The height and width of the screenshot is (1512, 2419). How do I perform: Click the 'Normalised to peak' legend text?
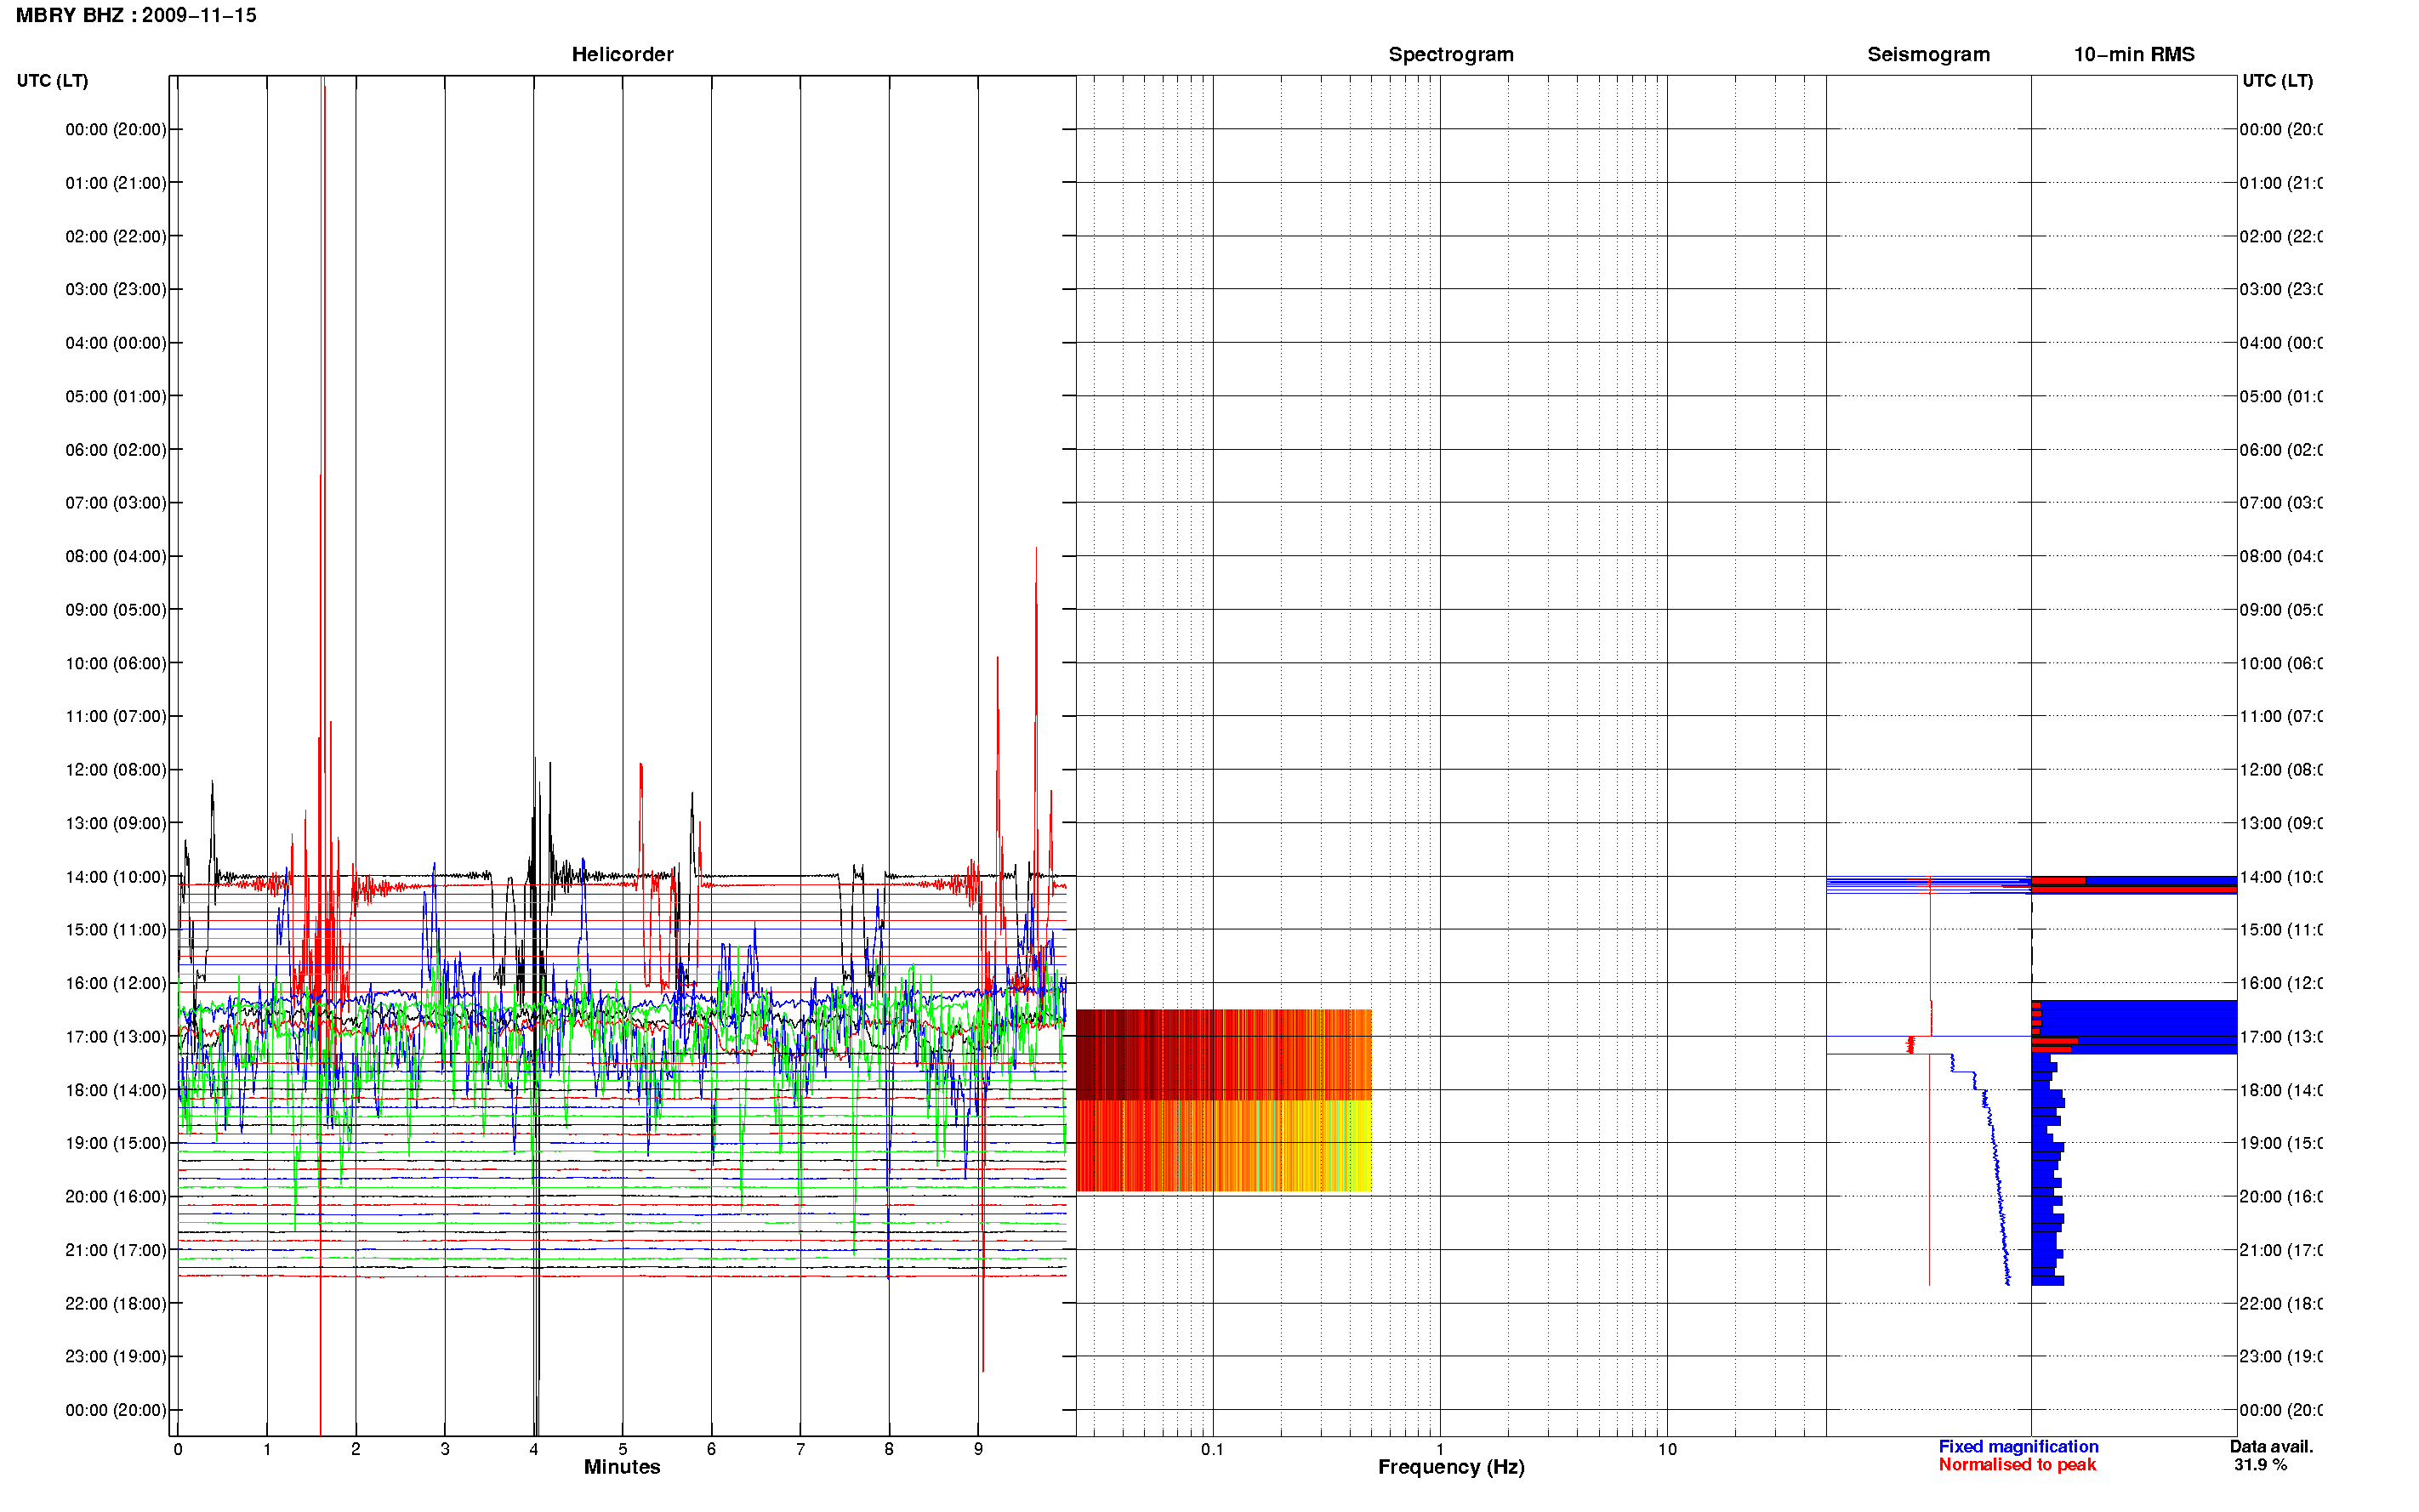tap(2017, 1464)
